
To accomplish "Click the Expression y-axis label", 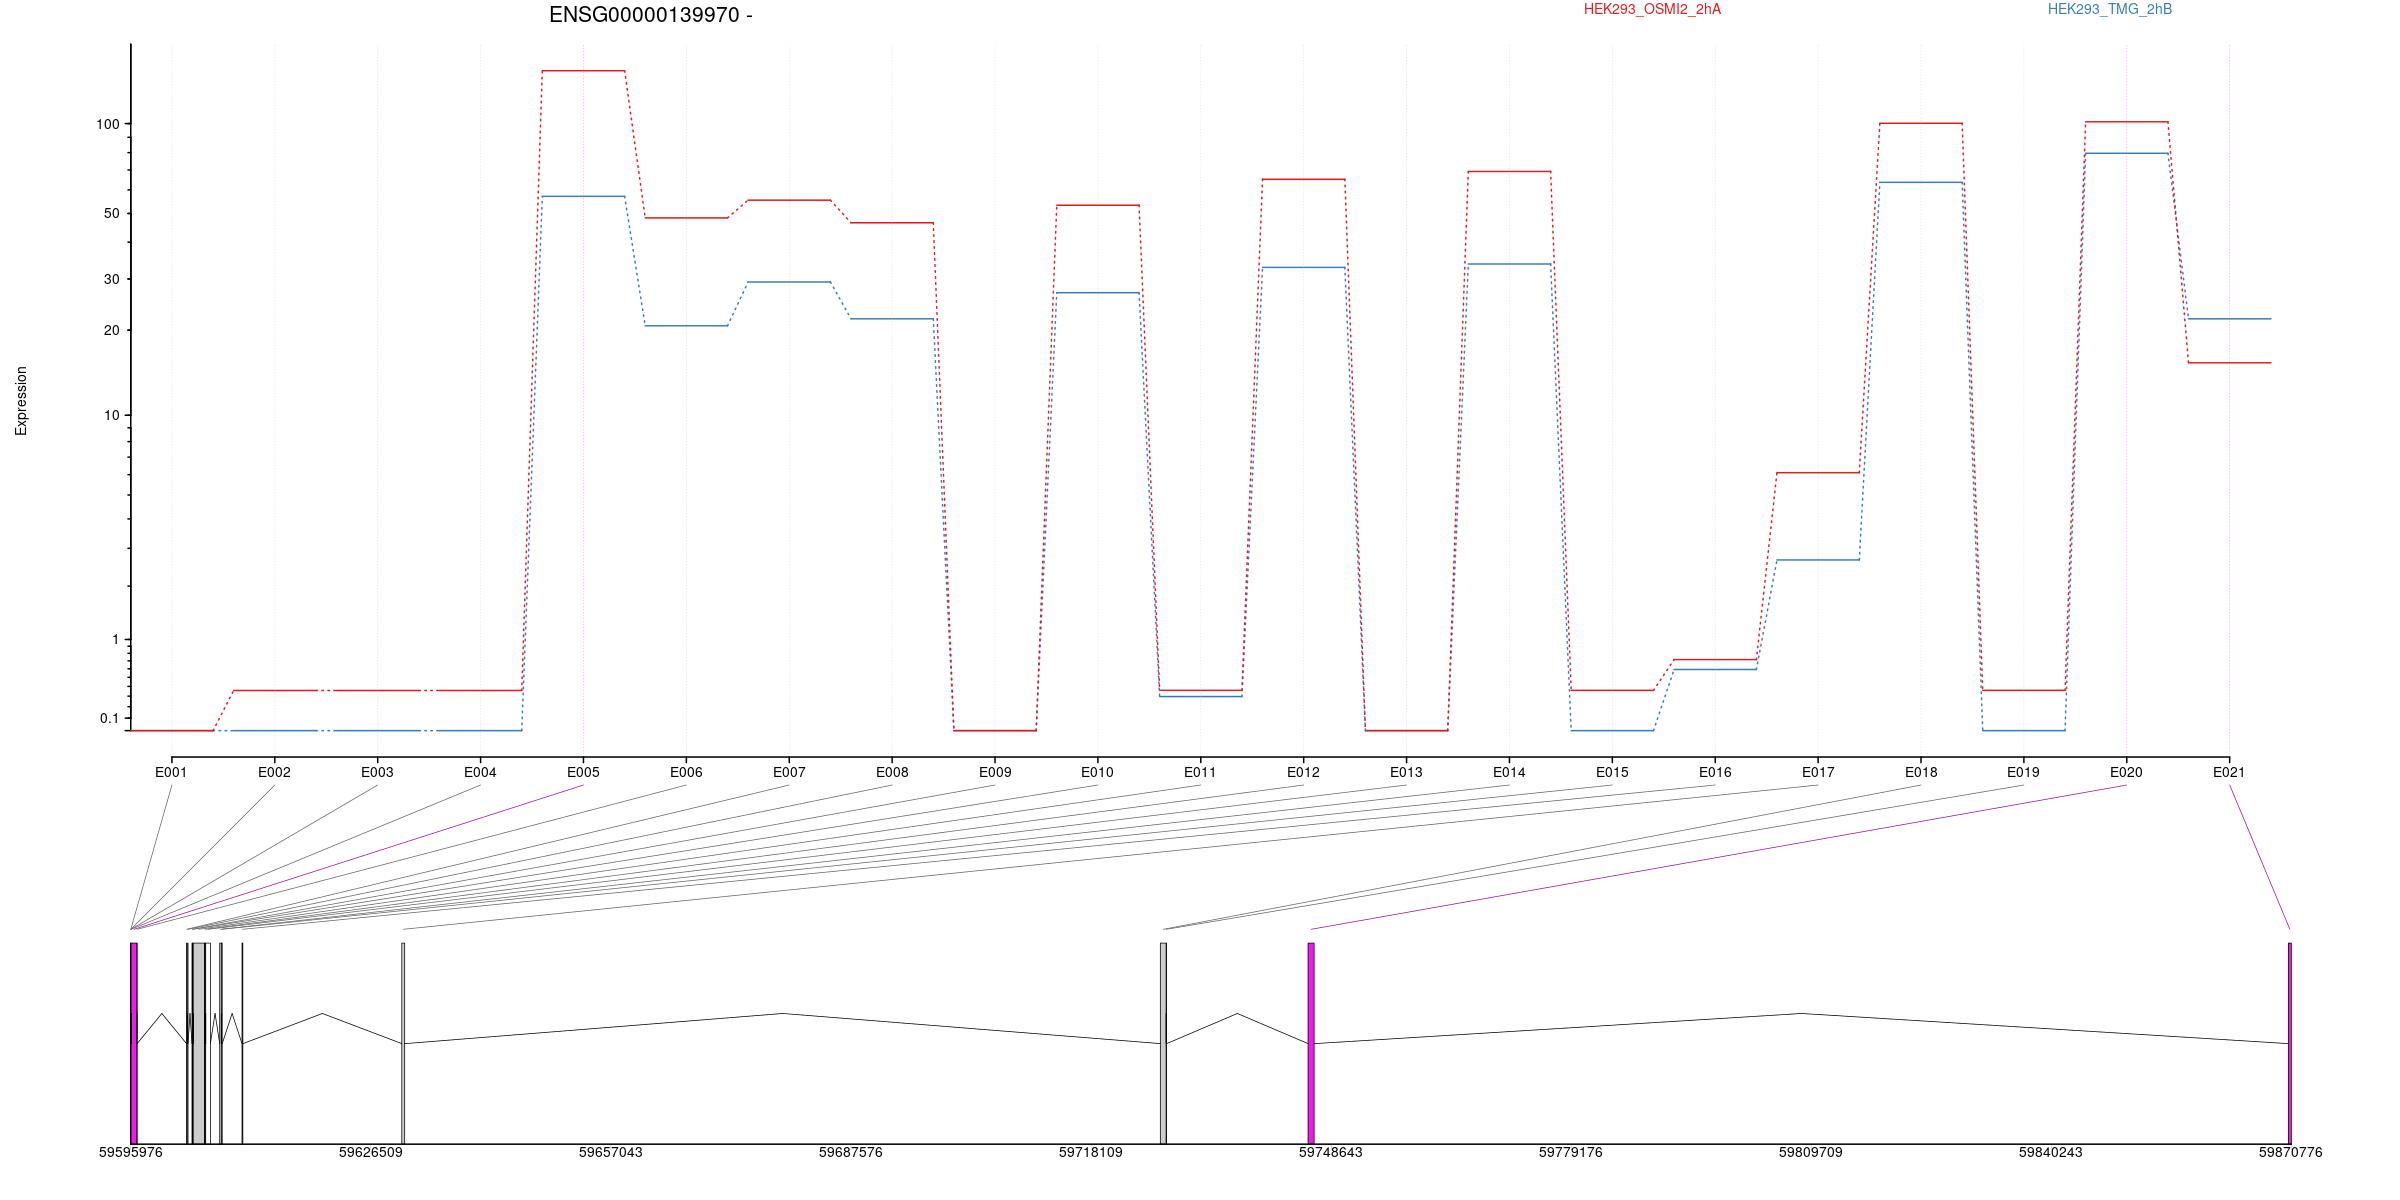I will click(x=21, y=401).
